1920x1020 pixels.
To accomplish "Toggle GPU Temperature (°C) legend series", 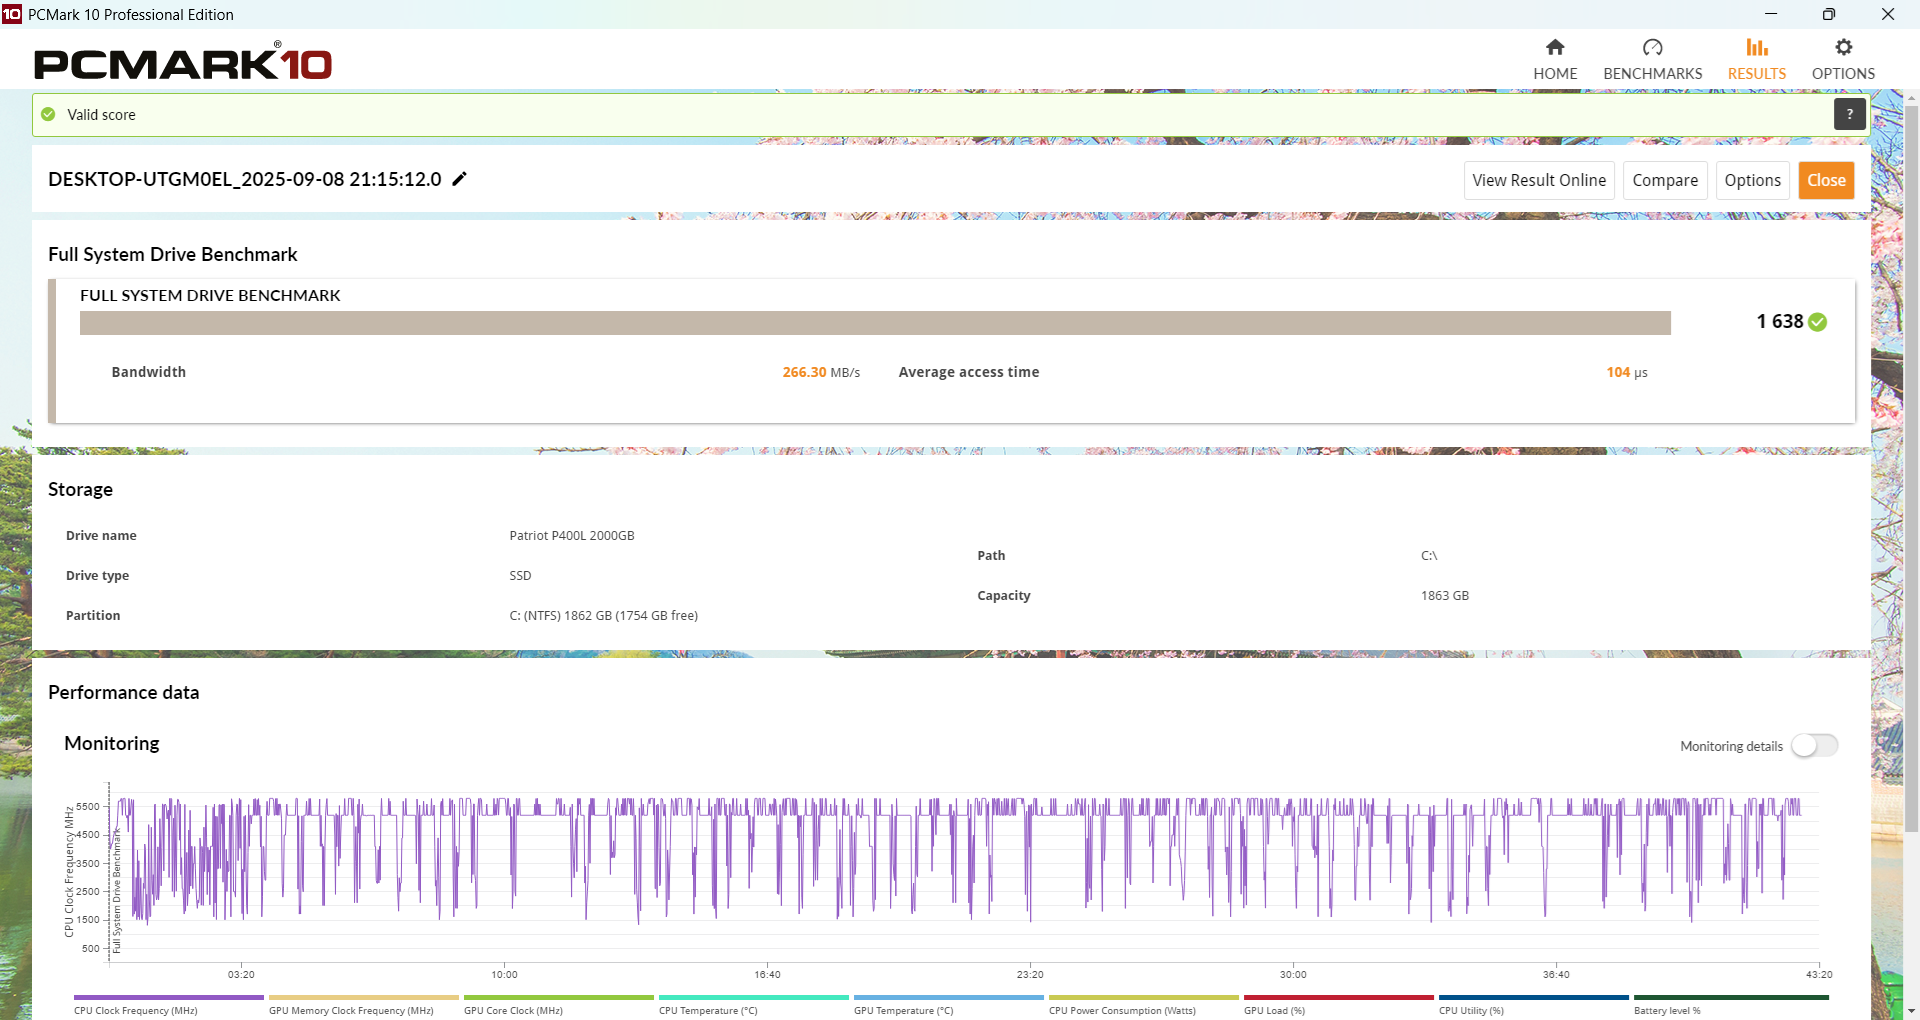I will click(x=948, y=1004).
